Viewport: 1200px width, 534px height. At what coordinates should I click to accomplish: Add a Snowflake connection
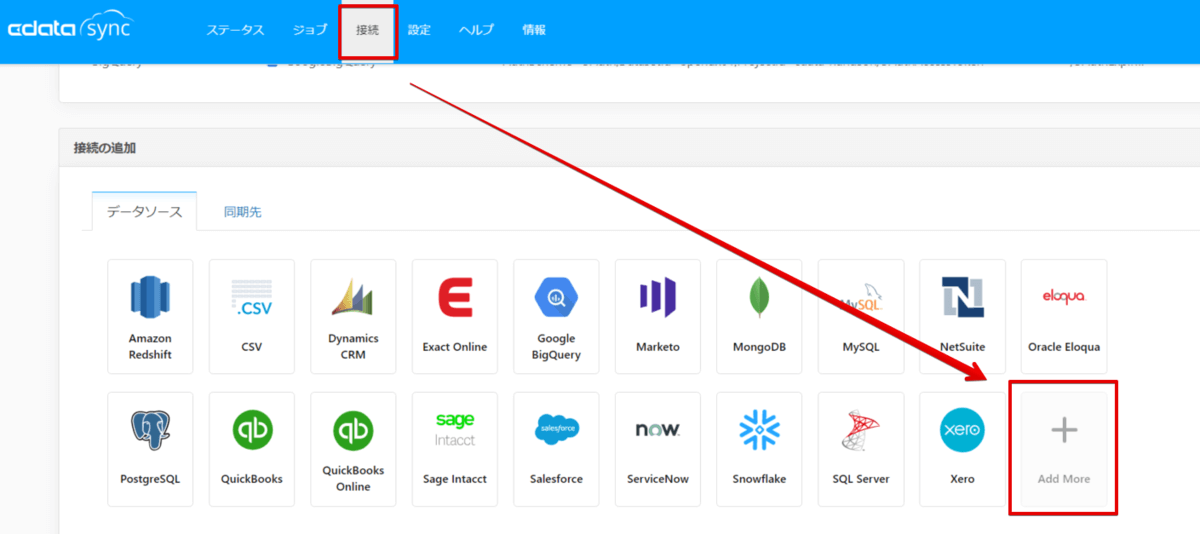point(759,449)
